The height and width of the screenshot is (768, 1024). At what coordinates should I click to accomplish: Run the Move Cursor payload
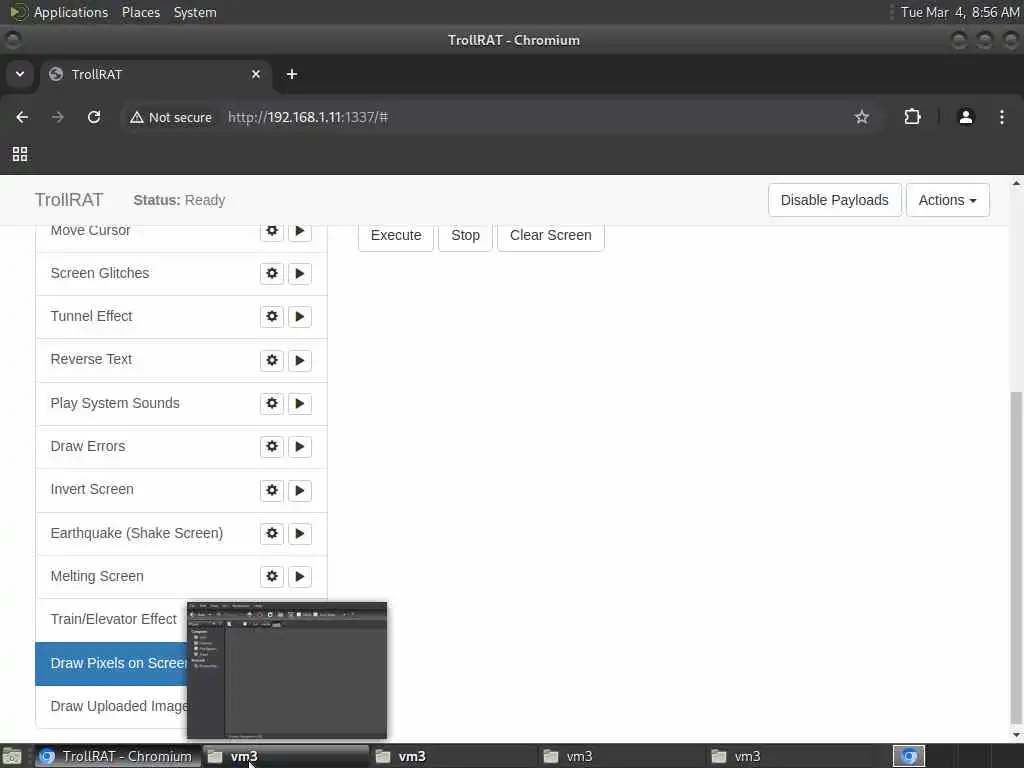click(300, 232)
